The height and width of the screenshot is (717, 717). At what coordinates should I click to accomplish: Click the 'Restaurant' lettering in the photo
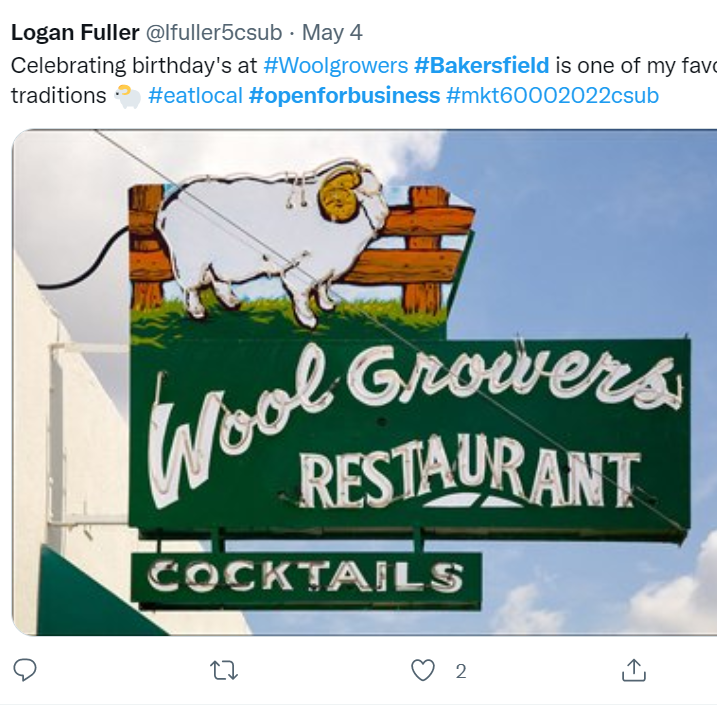468,480
